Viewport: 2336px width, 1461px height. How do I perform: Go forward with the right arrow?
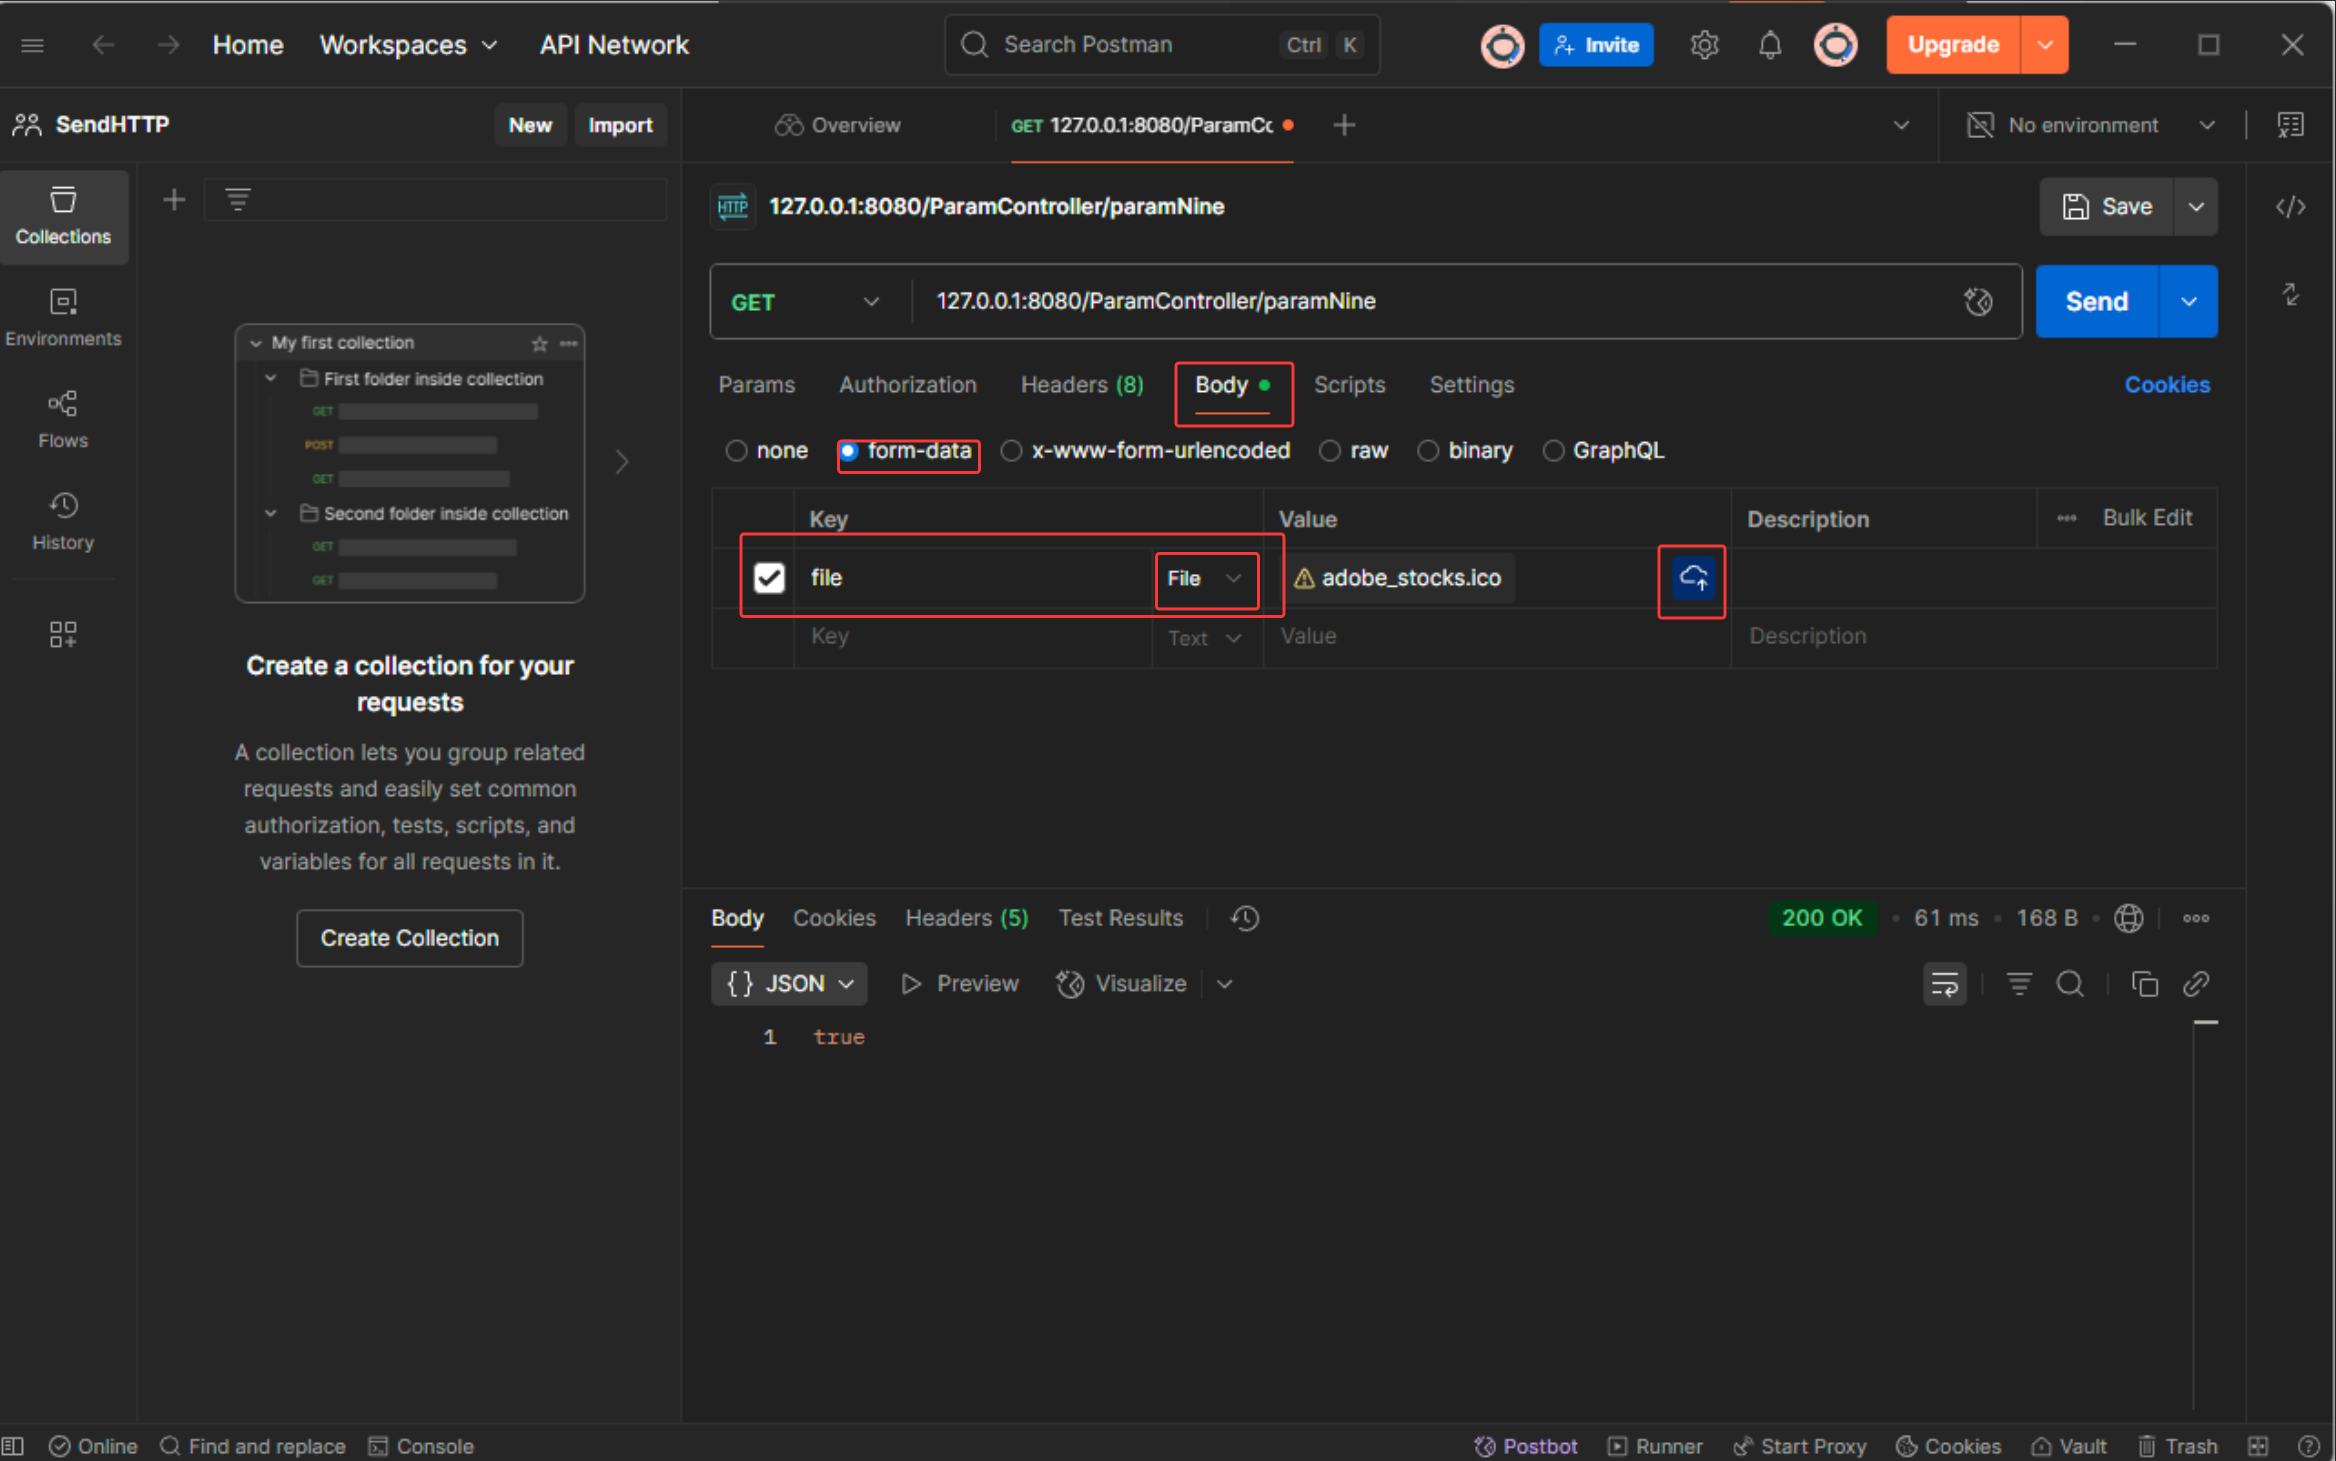tap(168, 45)
